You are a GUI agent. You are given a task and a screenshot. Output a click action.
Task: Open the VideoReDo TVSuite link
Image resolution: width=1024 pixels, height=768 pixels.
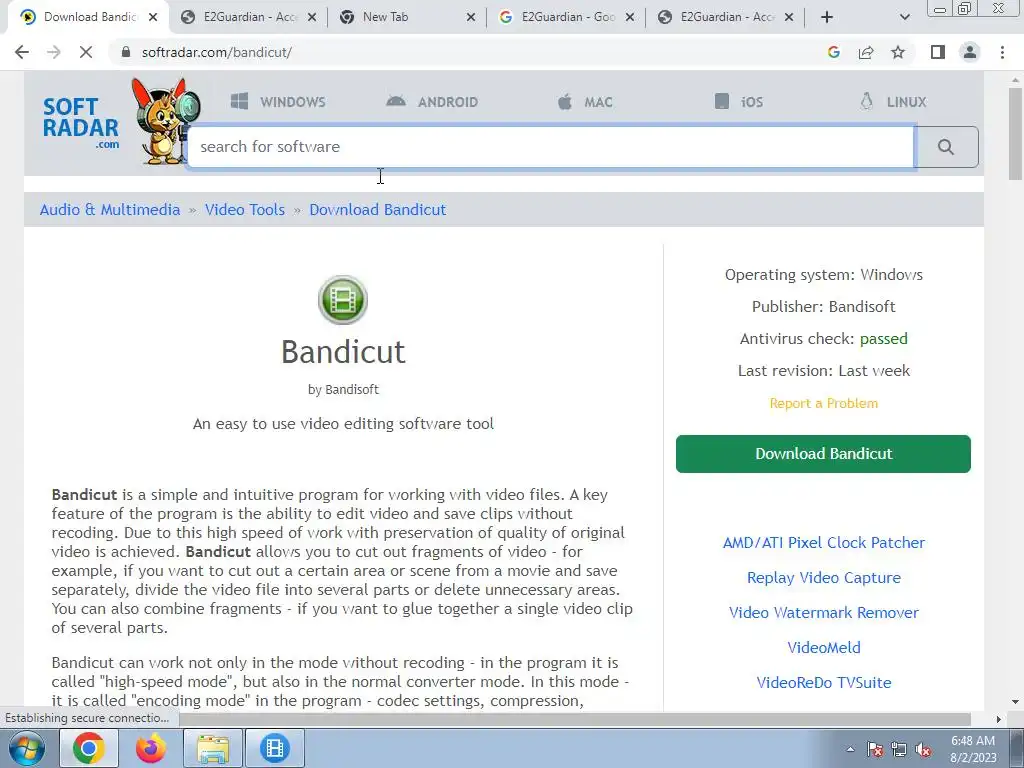(824, 682)
